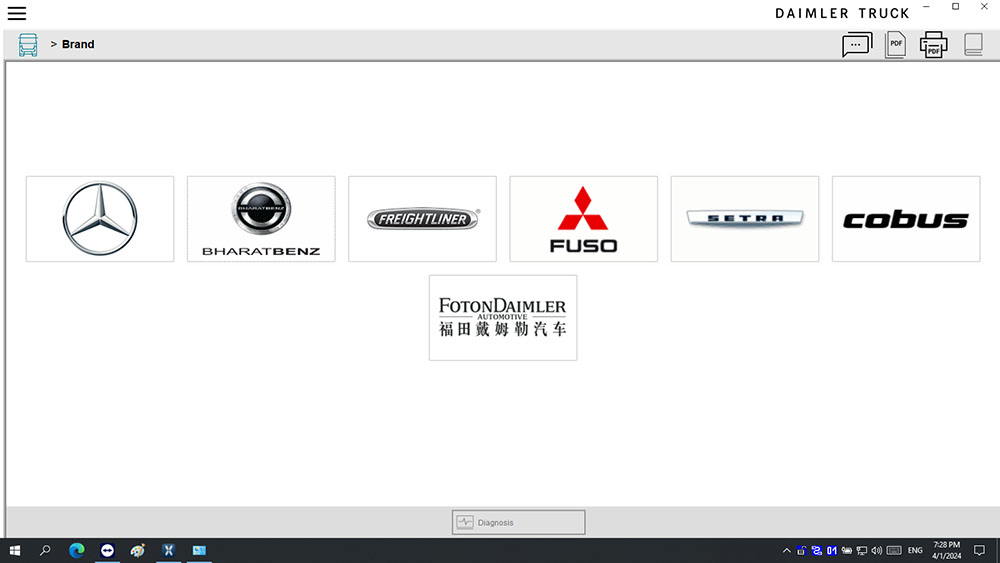Close the Daimler Truck window
Viewport: 1000px width, 563px height.
(x=984, y=6)
